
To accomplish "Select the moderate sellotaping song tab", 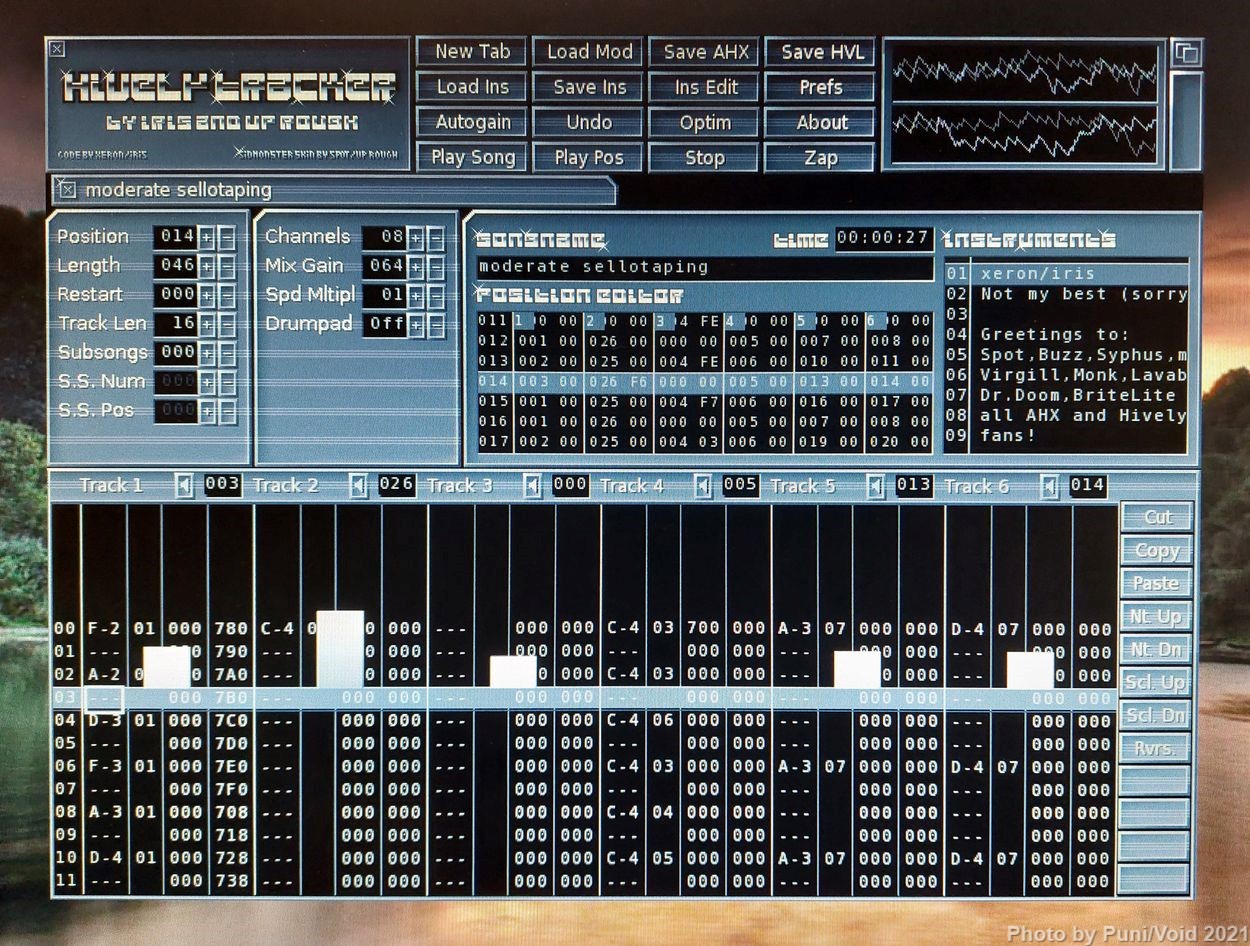I will (x=180, y=190).
